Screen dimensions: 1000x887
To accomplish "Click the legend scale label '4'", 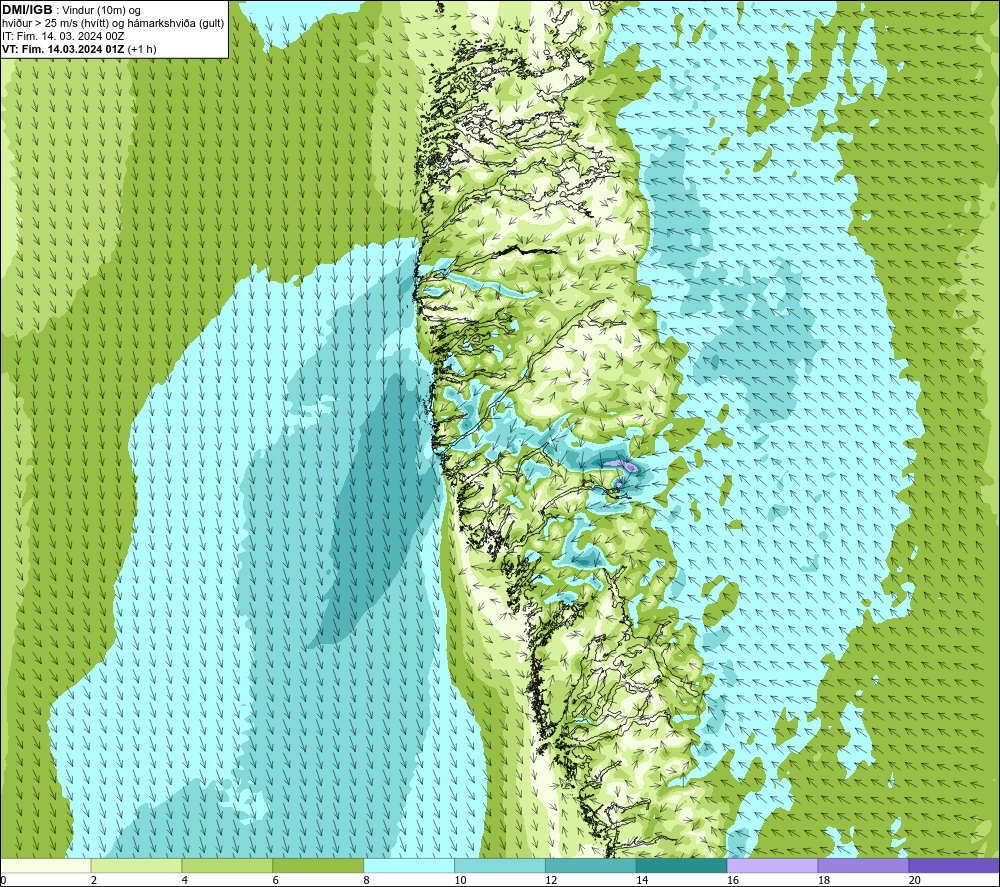I will [184, 880].
